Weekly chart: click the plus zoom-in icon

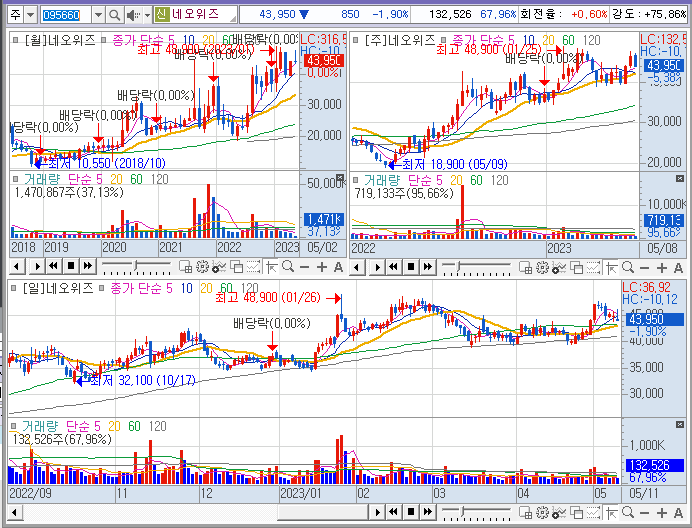click(x=662, y=268)
